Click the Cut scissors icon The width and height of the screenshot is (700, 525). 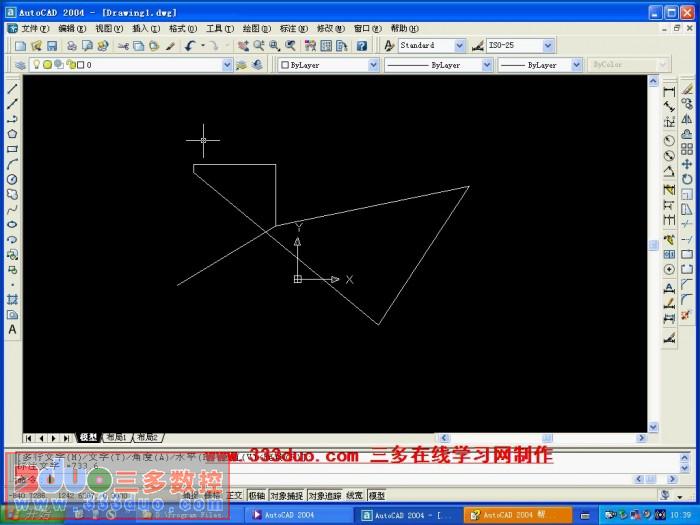tap(123, 46)
